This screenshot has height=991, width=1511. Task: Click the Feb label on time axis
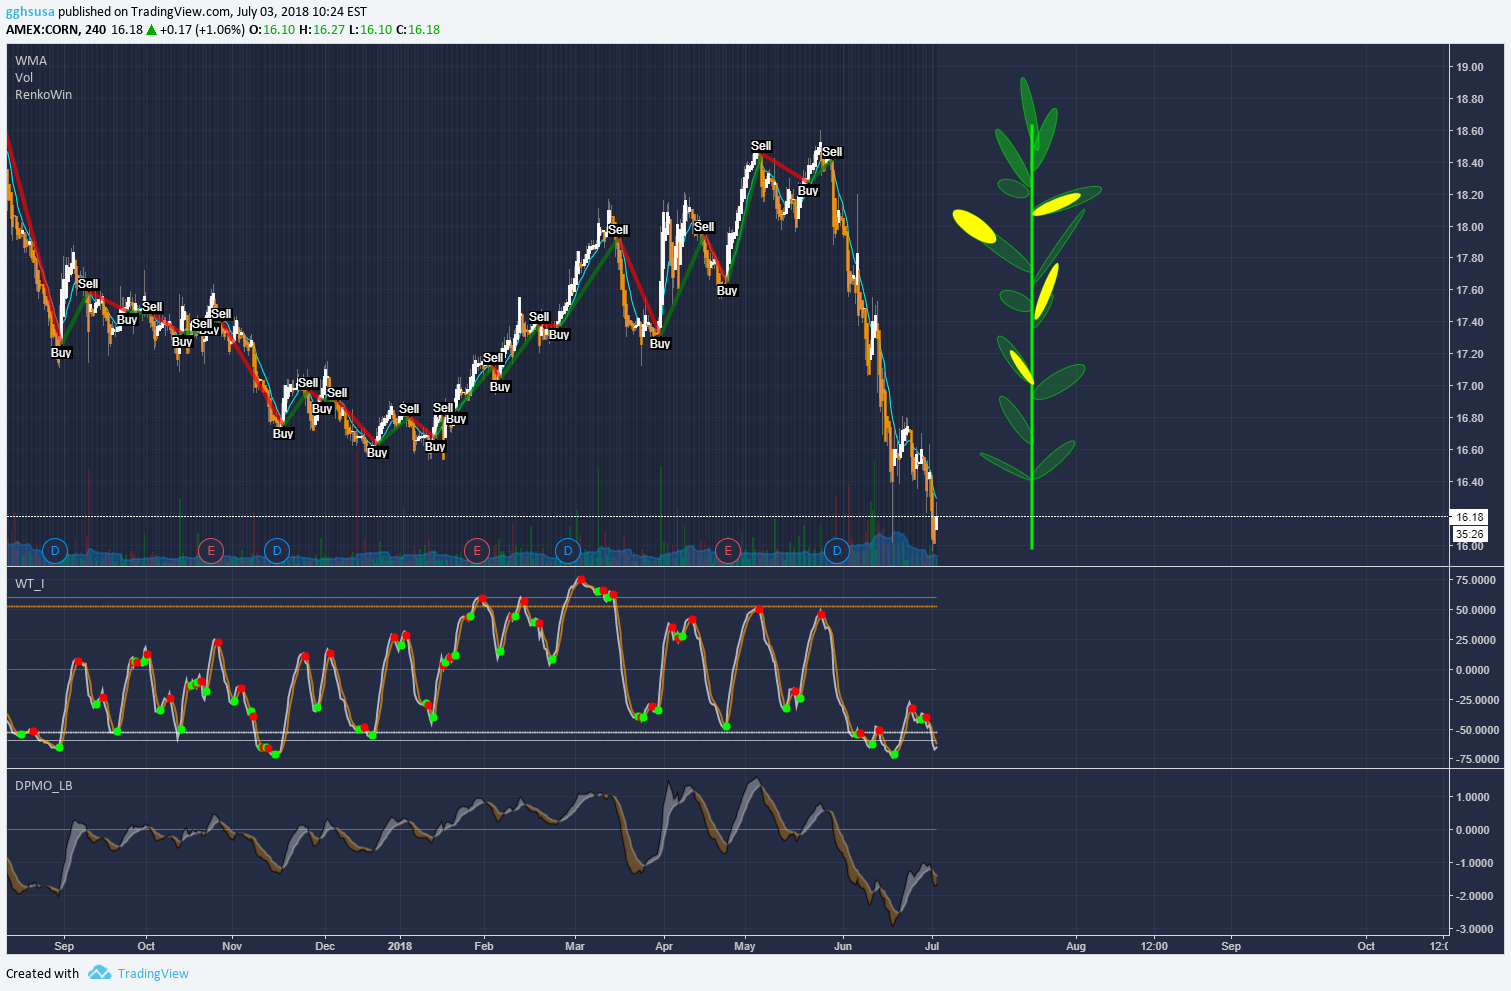point(484,946)
